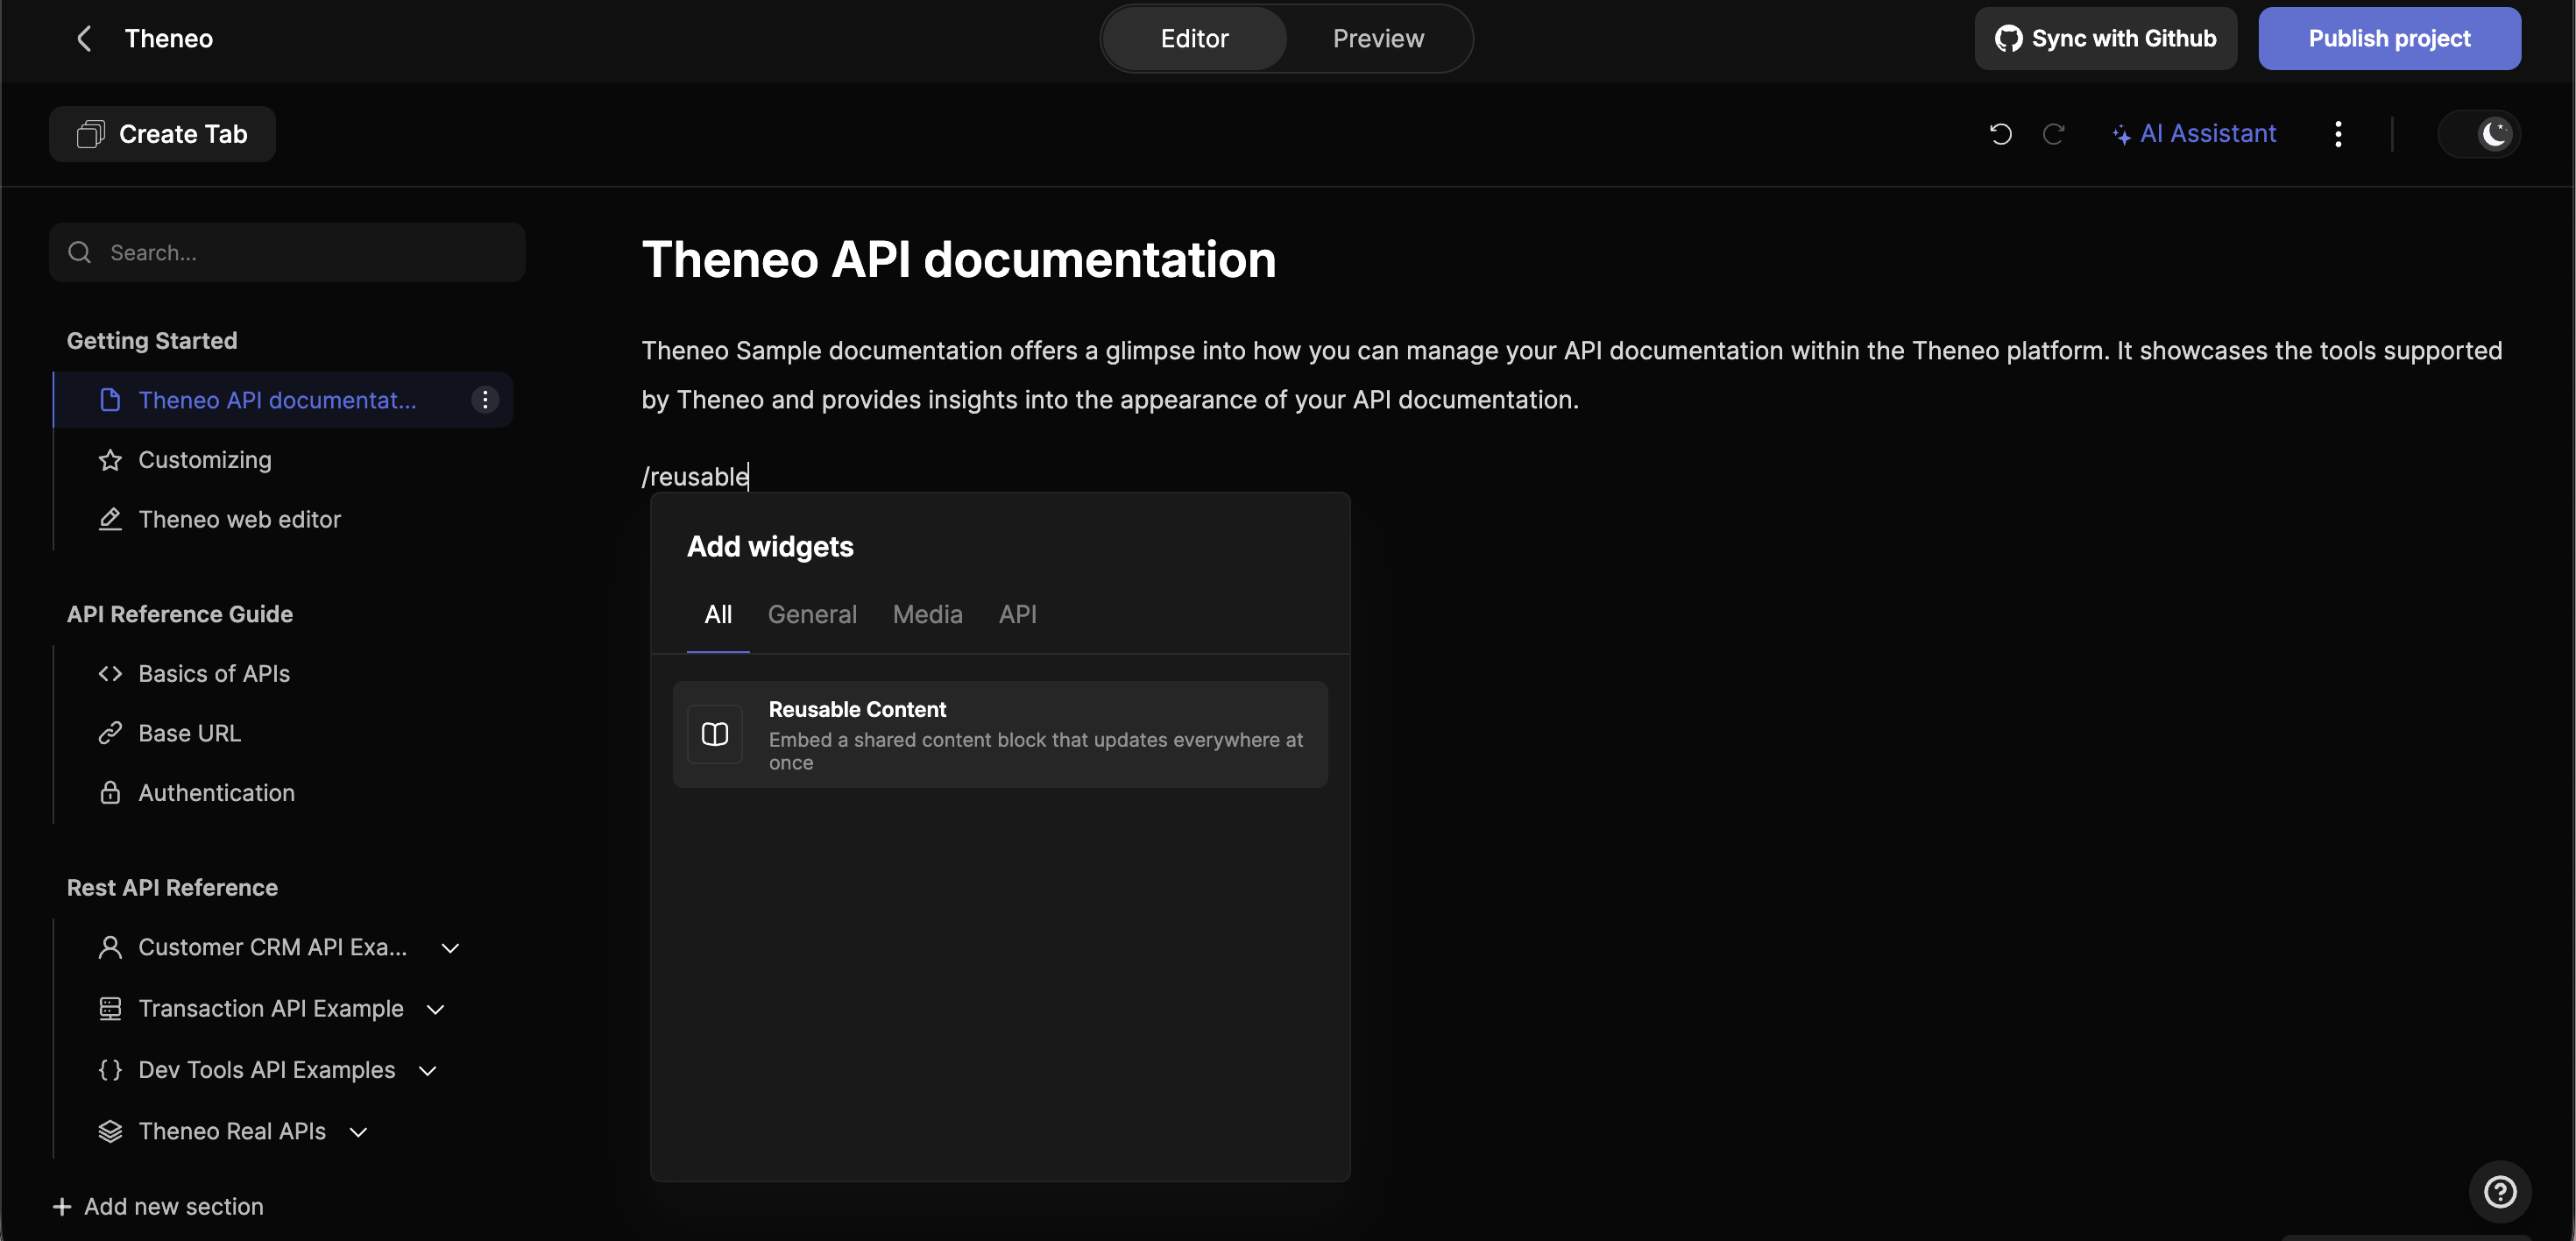The width and height of the screenshot is (2576, 1241).
Task: Click the redo arrow icon
Action: tap(2053, 134)
